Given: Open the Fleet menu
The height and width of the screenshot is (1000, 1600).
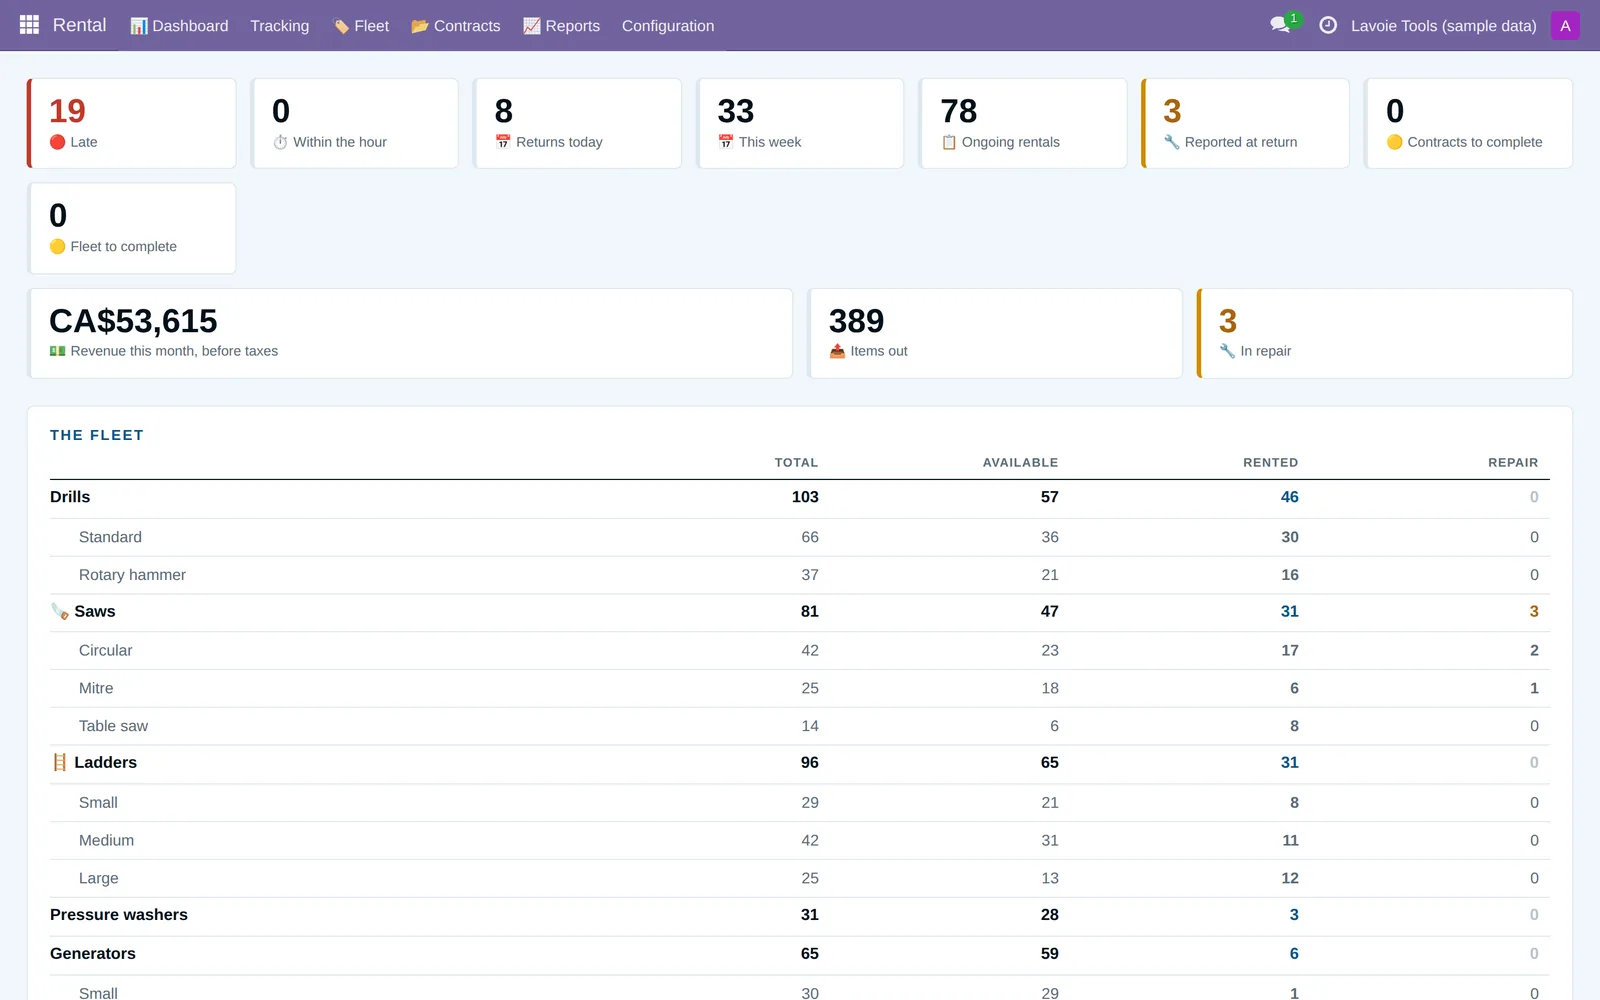Looking at the screenshot, I should click(x=361, y=26).
